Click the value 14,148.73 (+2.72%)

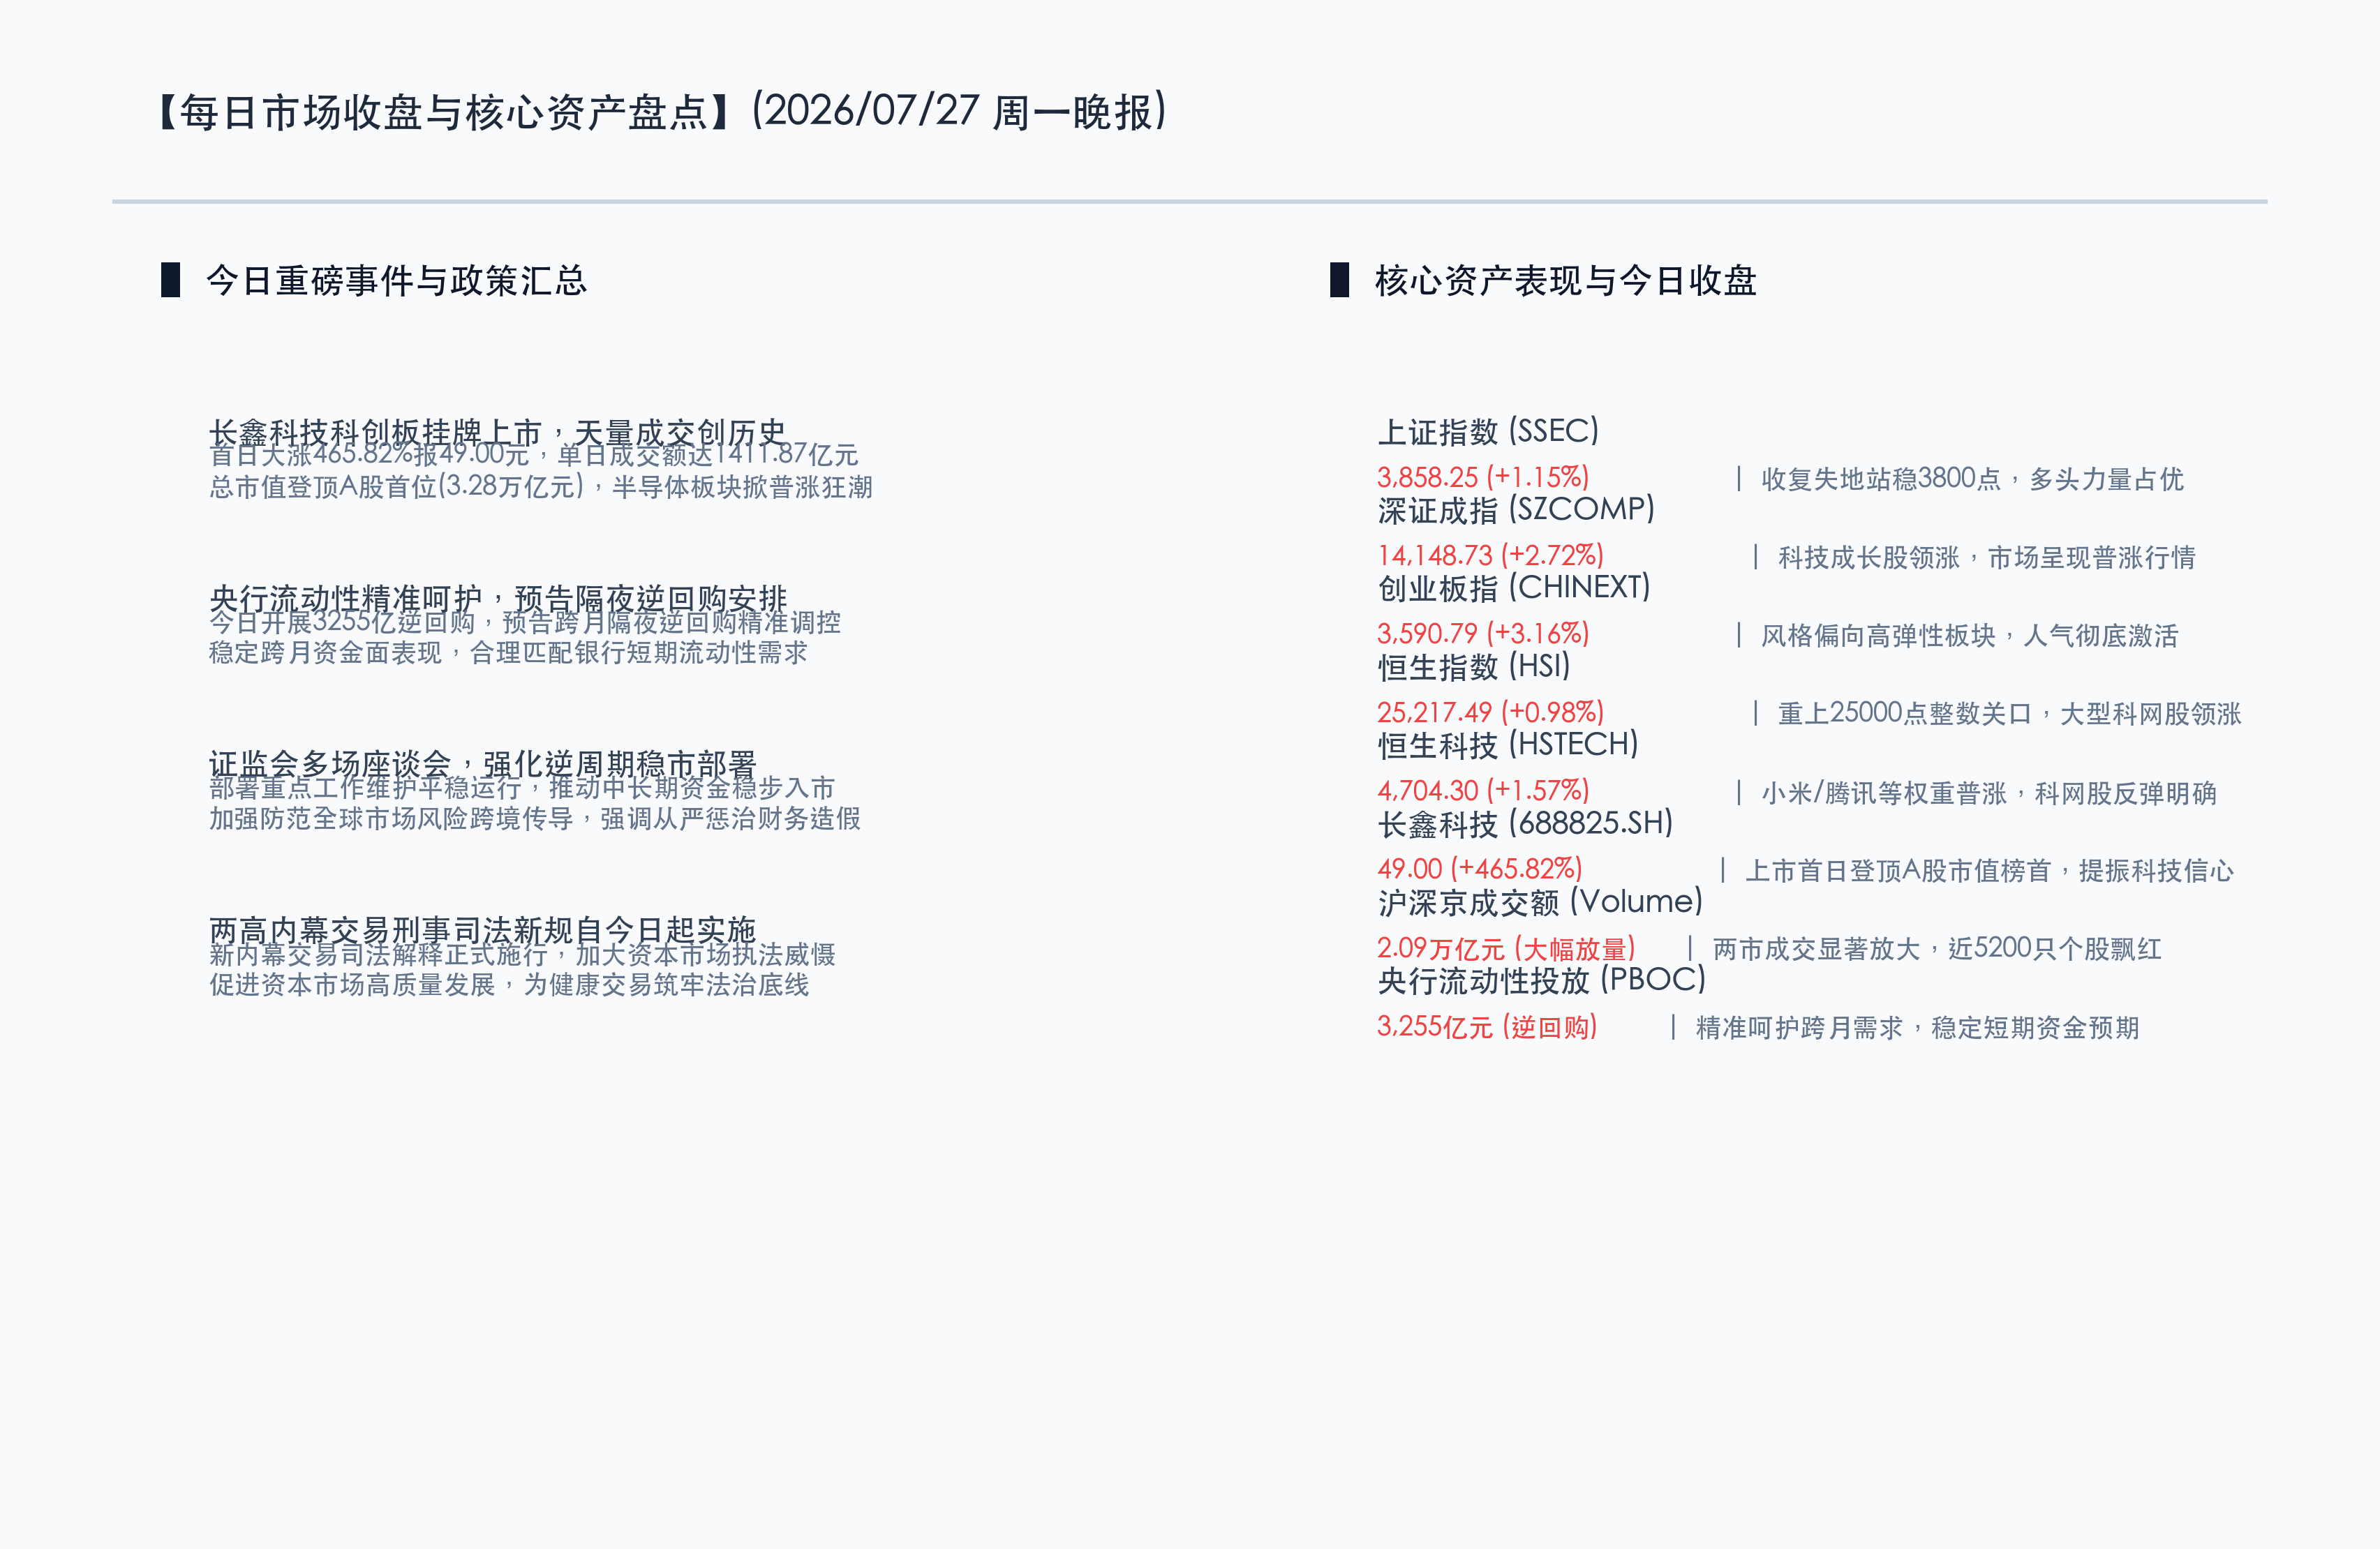pyautogui.click(x=1490, y=555)
